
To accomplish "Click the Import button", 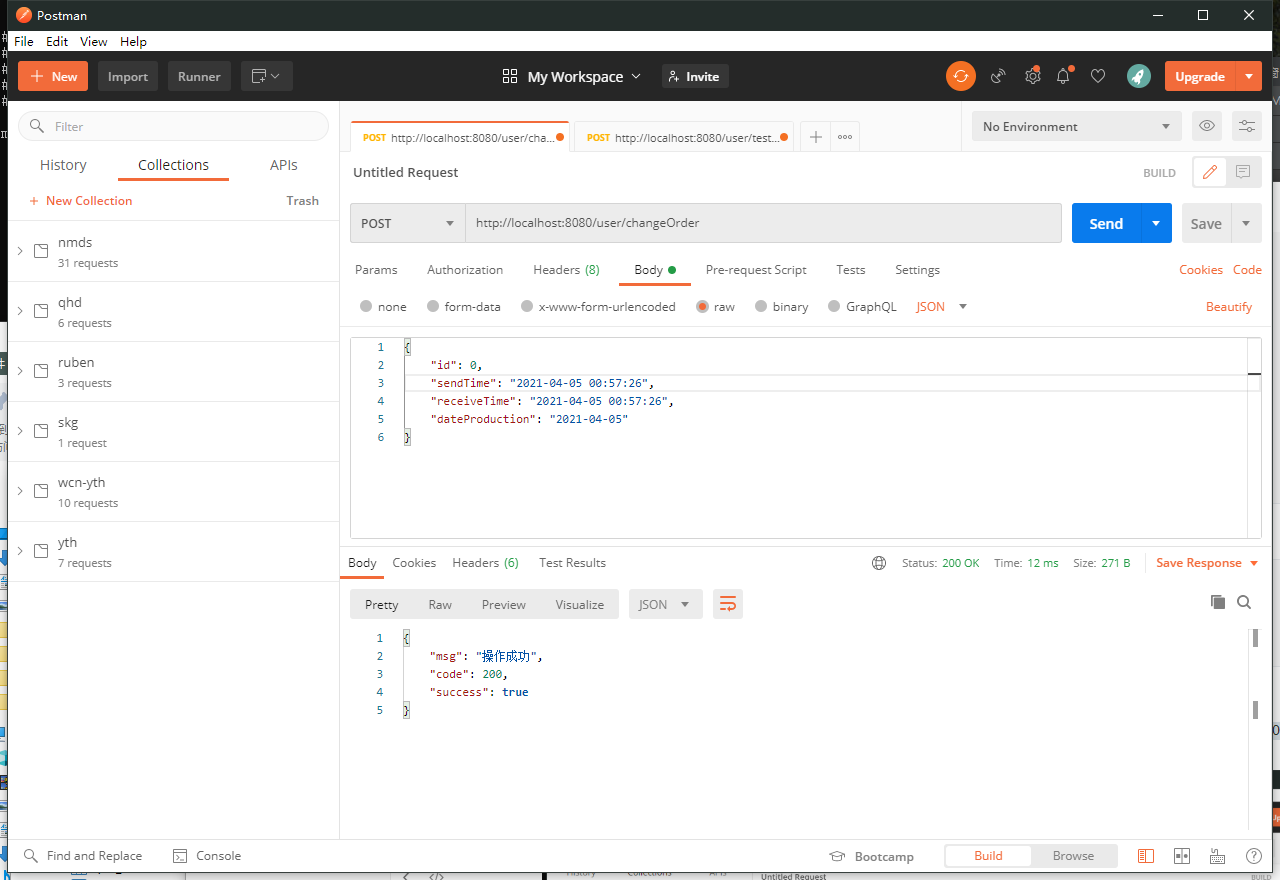I will pos(128,76).
